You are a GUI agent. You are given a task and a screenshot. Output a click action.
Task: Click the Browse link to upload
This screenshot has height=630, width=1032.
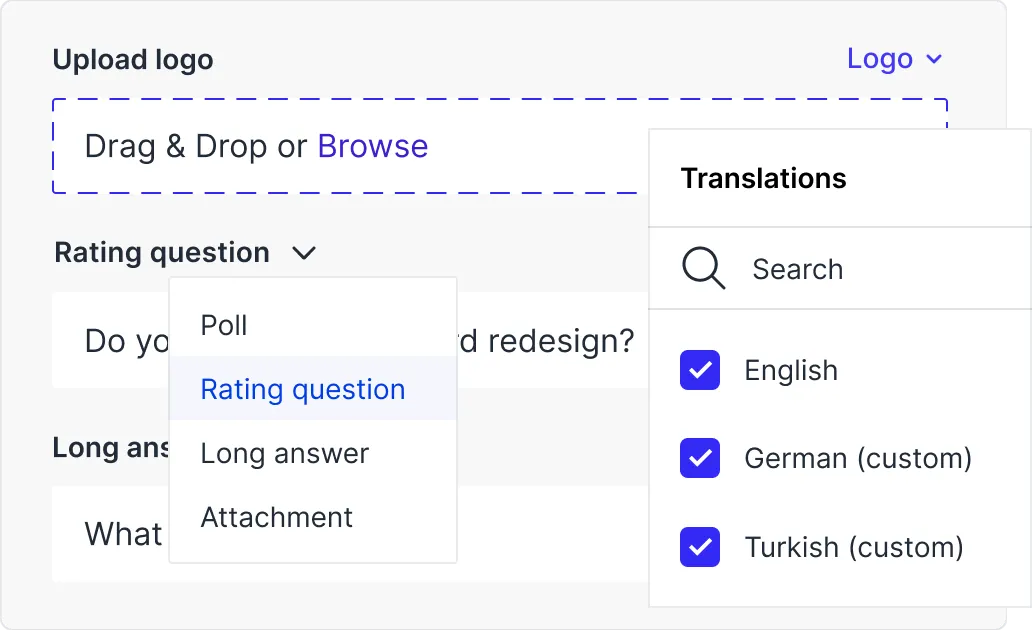coord(372,147)
